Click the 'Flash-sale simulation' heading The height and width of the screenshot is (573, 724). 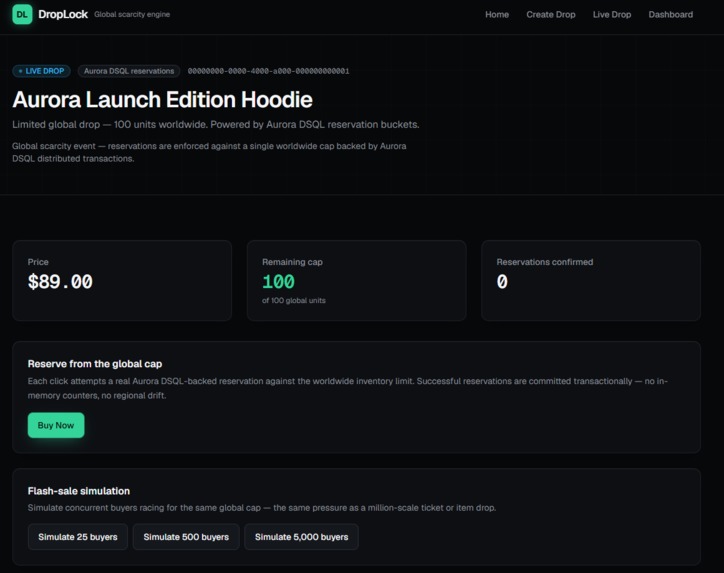78,491
